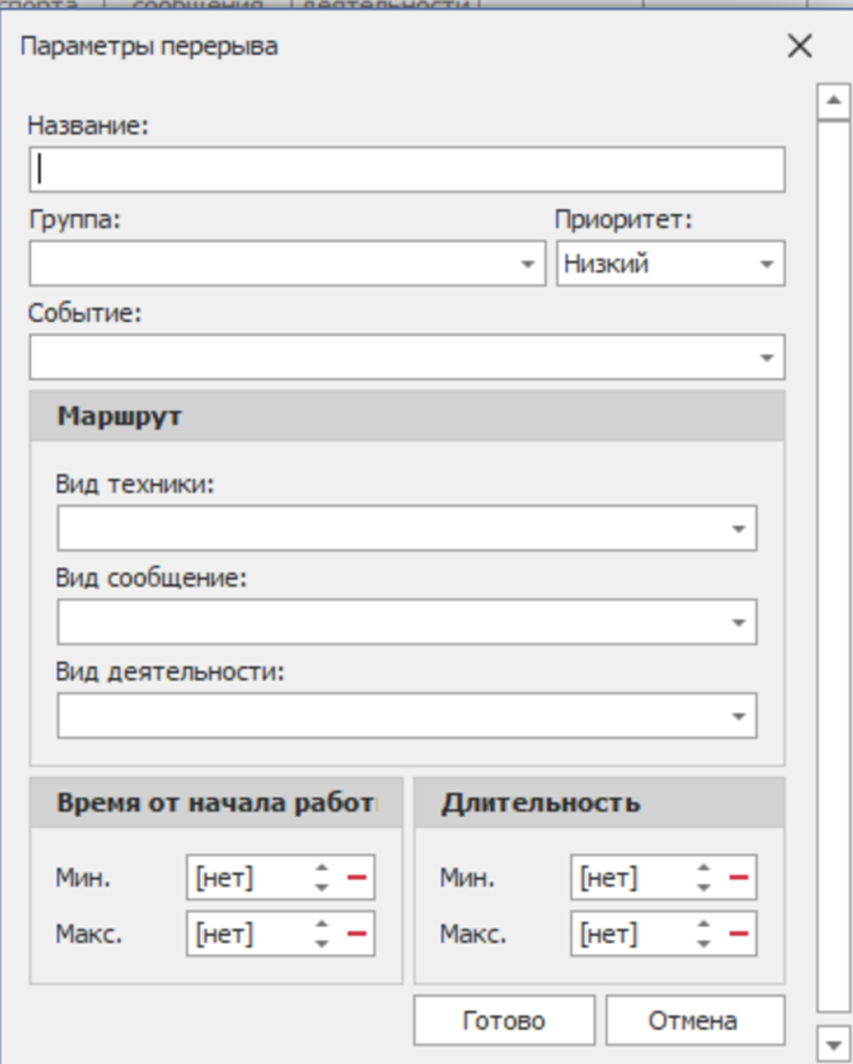Open the Группа dropdown list
This screenshot has height=1064, width=853.
coord(527,265)
